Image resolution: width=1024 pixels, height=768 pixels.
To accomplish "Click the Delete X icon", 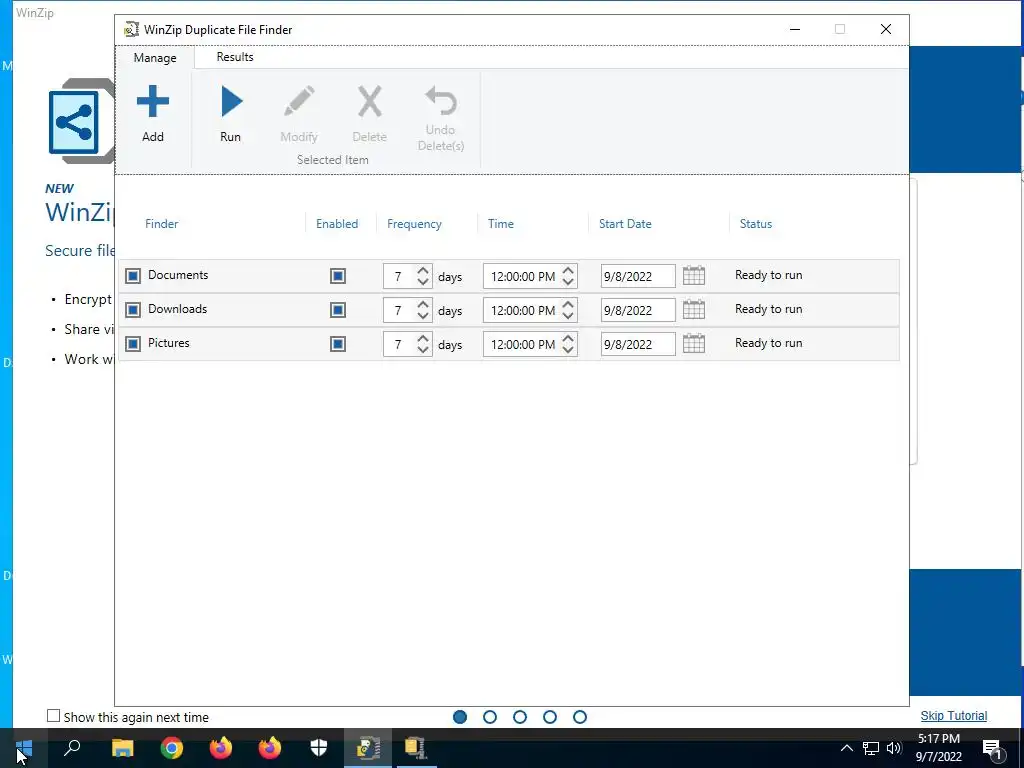I will click(370, 102).
